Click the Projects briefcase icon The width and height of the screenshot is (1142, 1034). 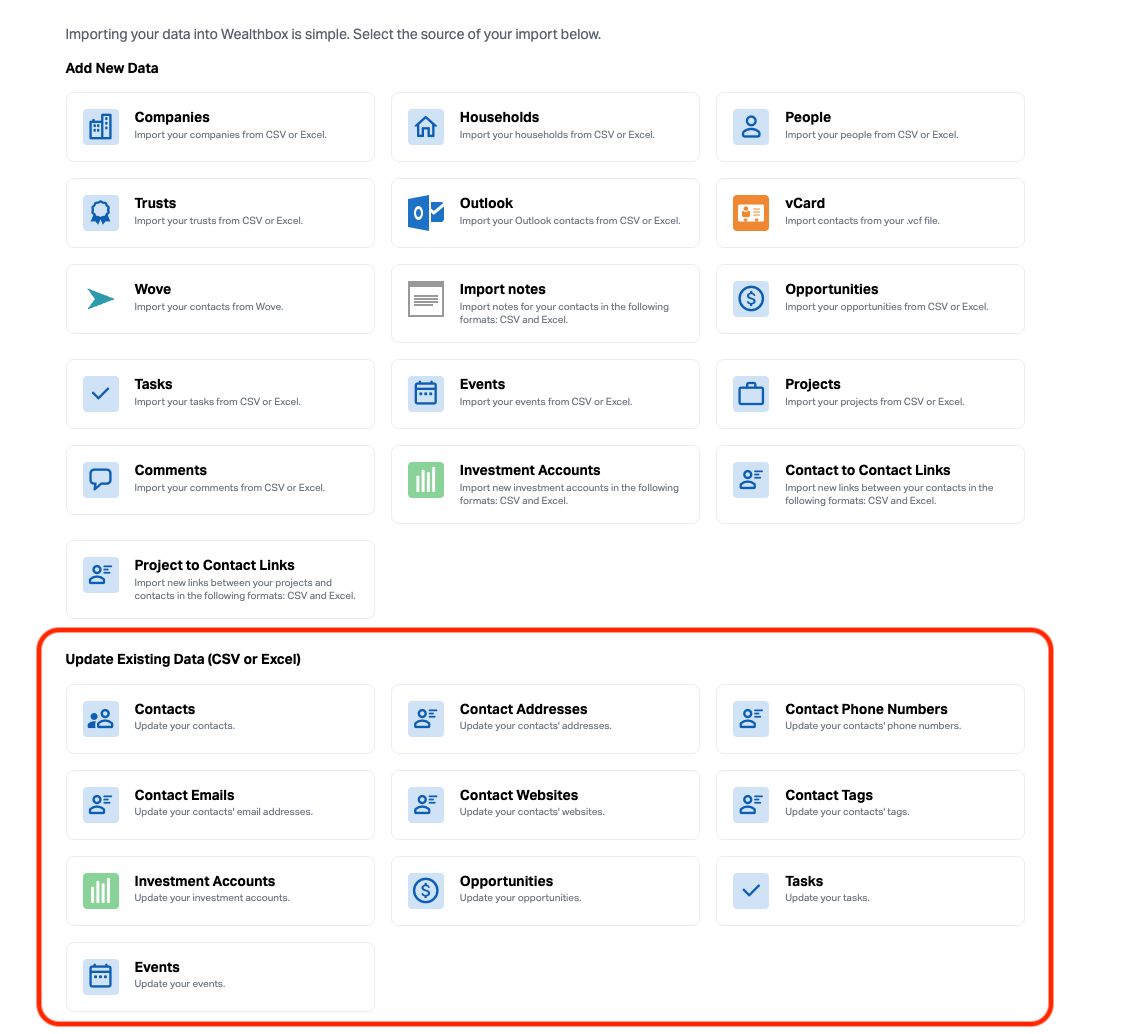pyautogui.click(x=750, y=394)
